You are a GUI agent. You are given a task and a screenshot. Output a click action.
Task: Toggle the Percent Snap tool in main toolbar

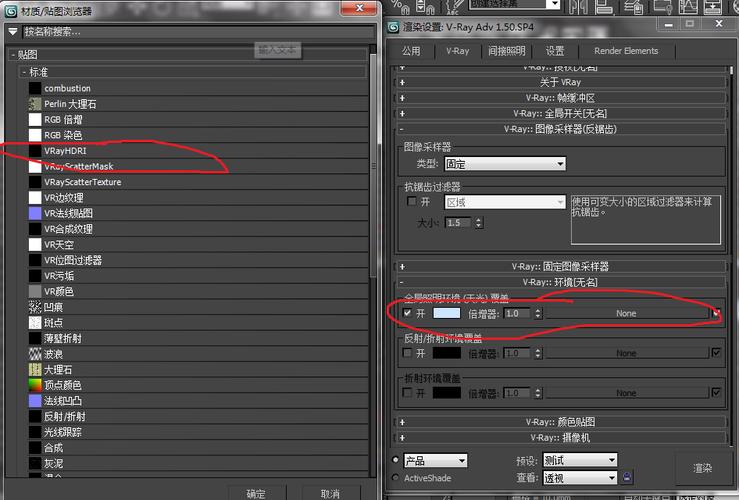click(401, 6)
